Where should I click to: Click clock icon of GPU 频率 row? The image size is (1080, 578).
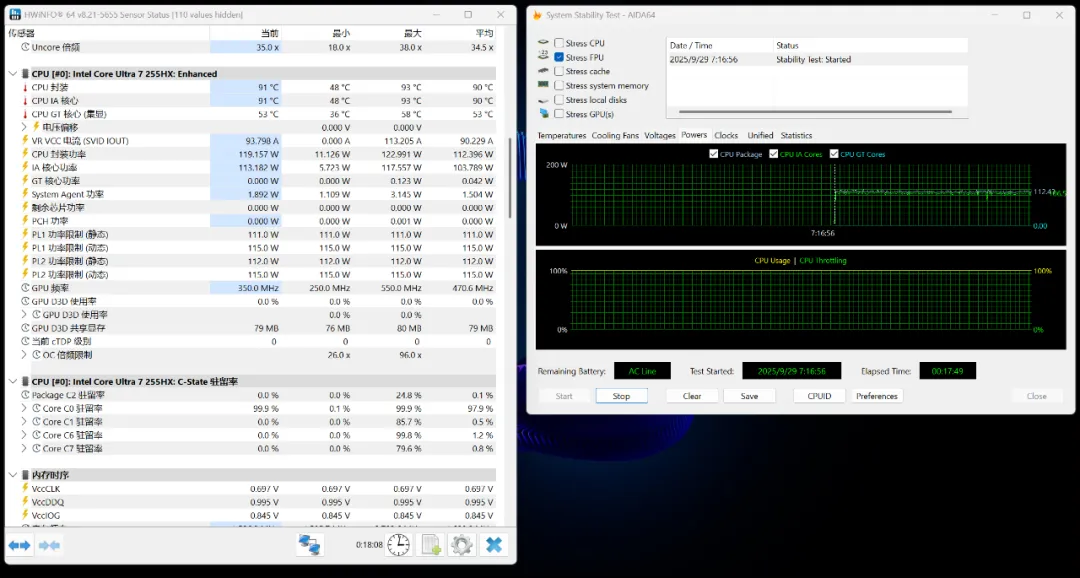25,288
